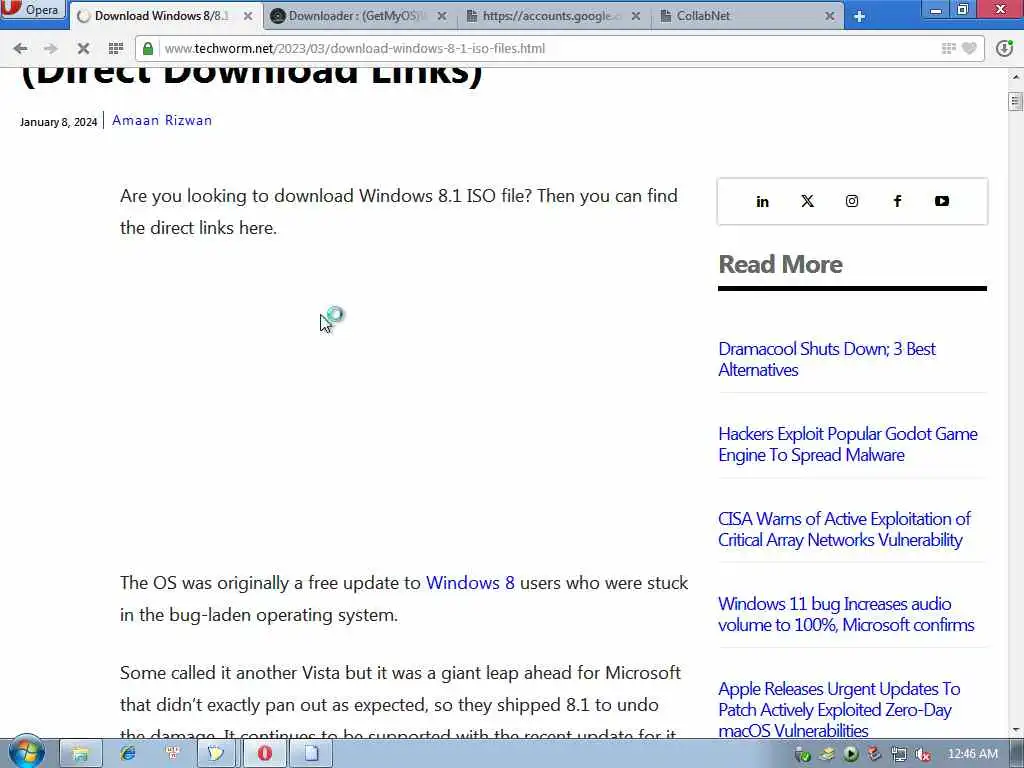The image size is (1024, 768).
Task: Open the Godot Game Engine malware article
Action: pyautogui.click(x=848, y=444)
